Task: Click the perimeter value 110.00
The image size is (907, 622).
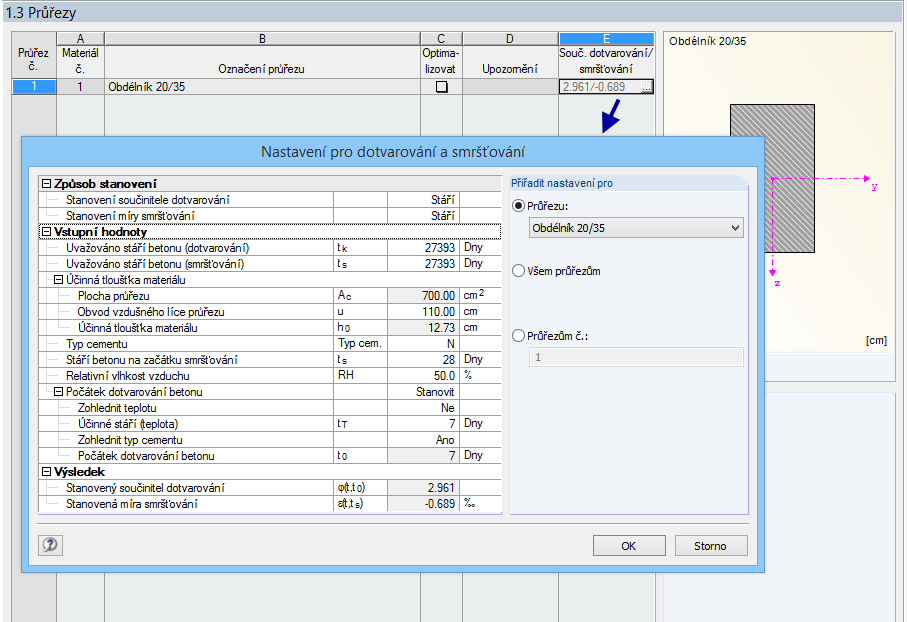Action: point(423,312)
